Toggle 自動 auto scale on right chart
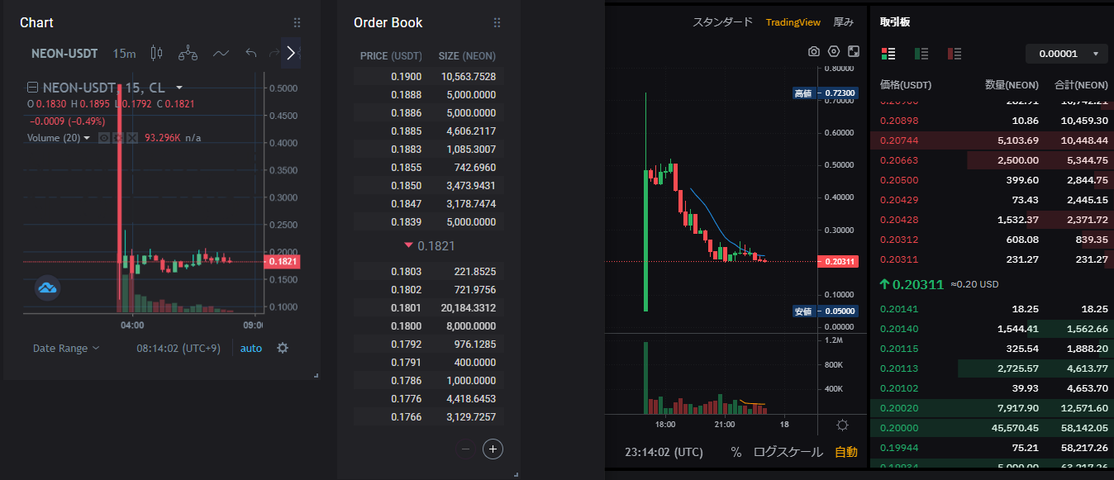Image resolution: width=1114 pixels, height=480 pixels. coord(845,452)
